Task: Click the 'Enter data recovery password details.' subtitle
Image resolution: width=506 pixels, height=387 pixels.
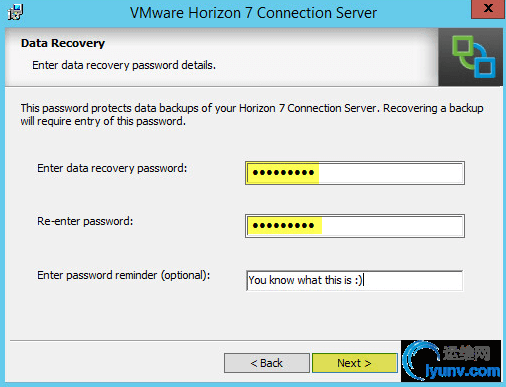Action: coord(124,65)
